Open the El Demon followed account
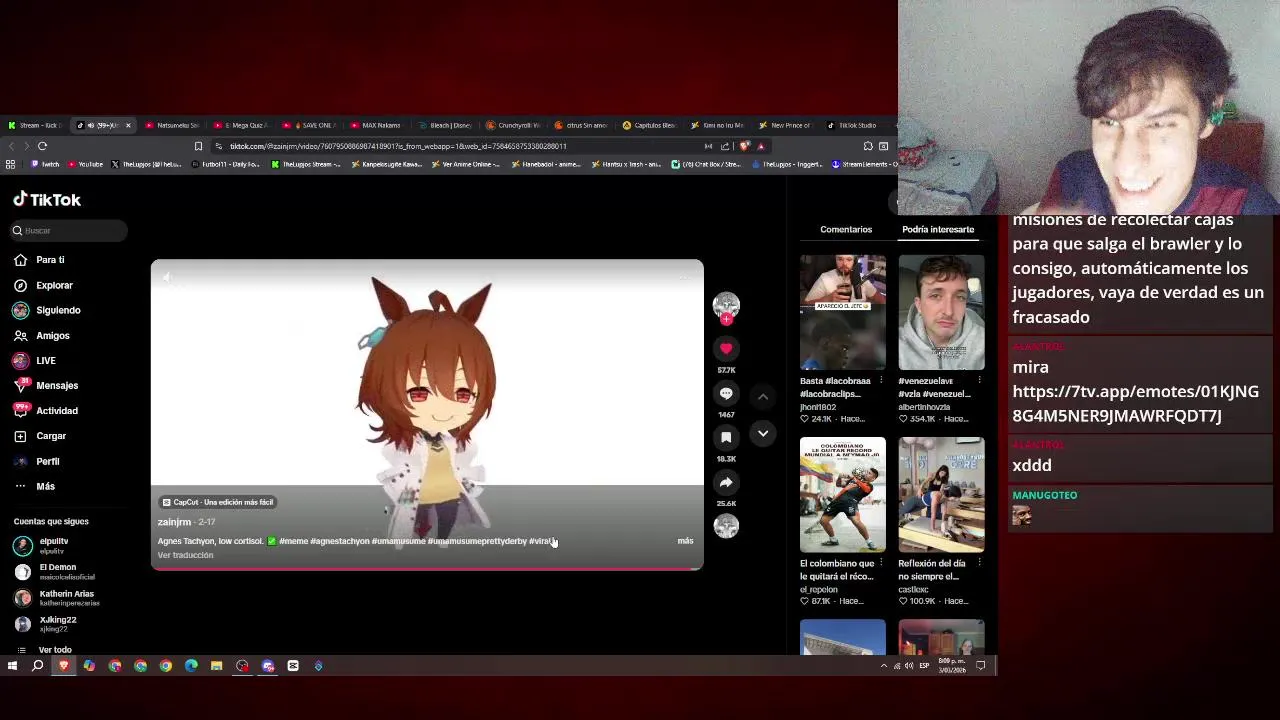Viewport: 1280px width, 720px height. click(x=54, y=571)
